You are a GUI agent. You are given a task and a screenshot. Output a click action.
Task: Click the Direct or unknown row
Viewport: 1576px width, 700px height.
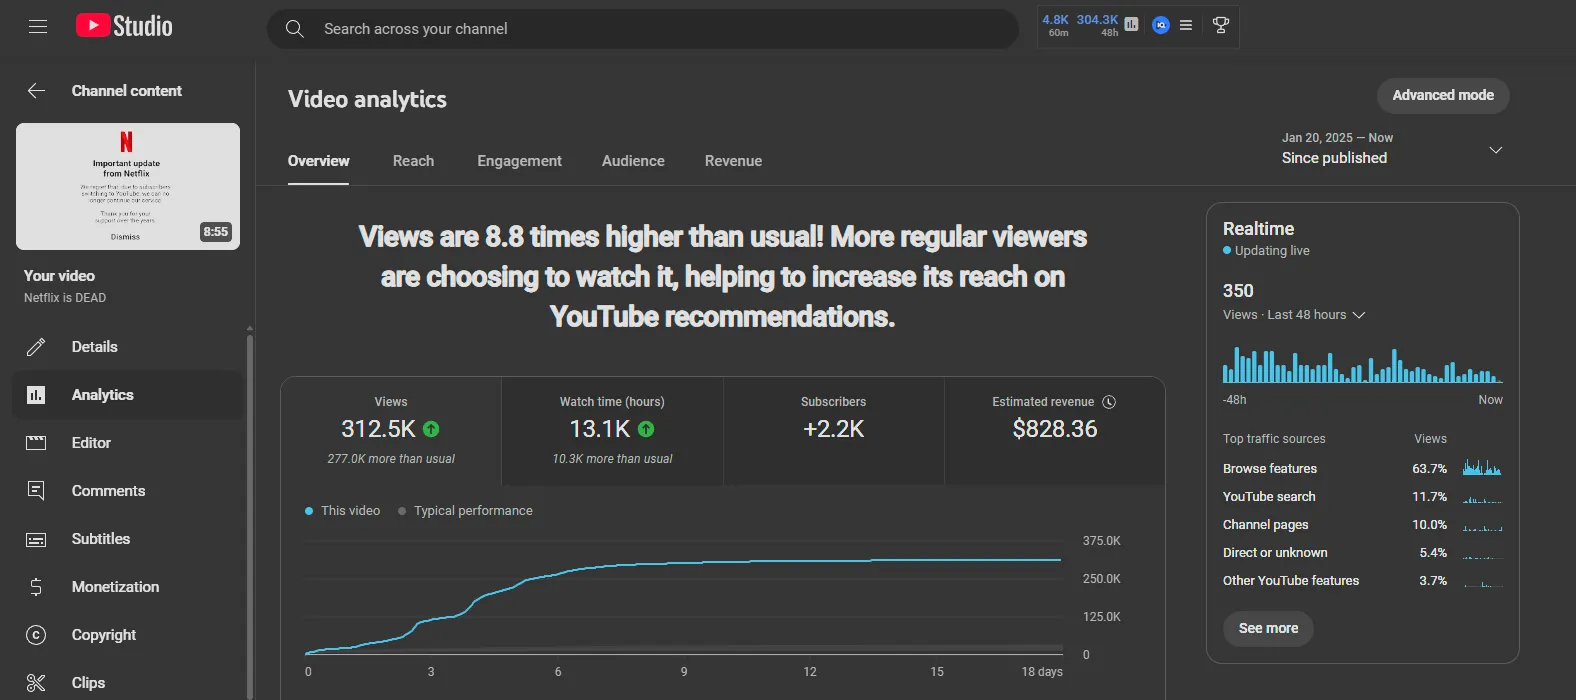(x=1362, y=552)
